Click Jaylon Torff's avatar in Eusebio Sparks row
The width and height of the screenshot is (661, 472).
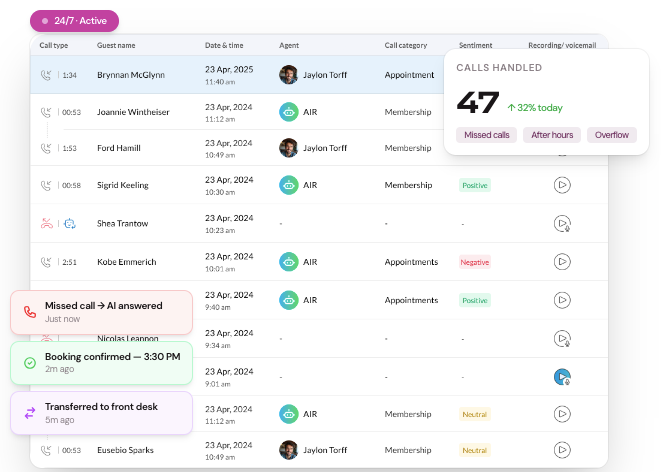(289, 450)
